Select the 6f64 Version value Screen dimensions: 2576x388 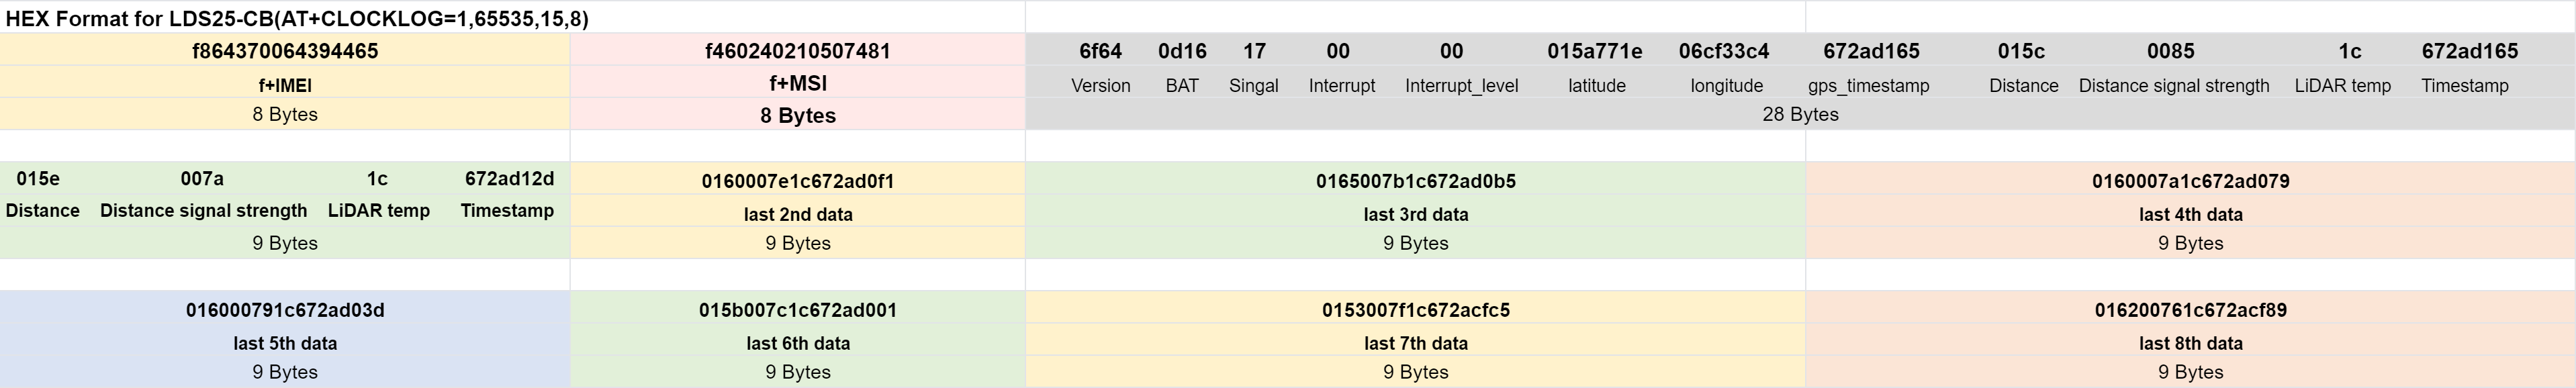pyautogui.click(x=1100, y=51)
